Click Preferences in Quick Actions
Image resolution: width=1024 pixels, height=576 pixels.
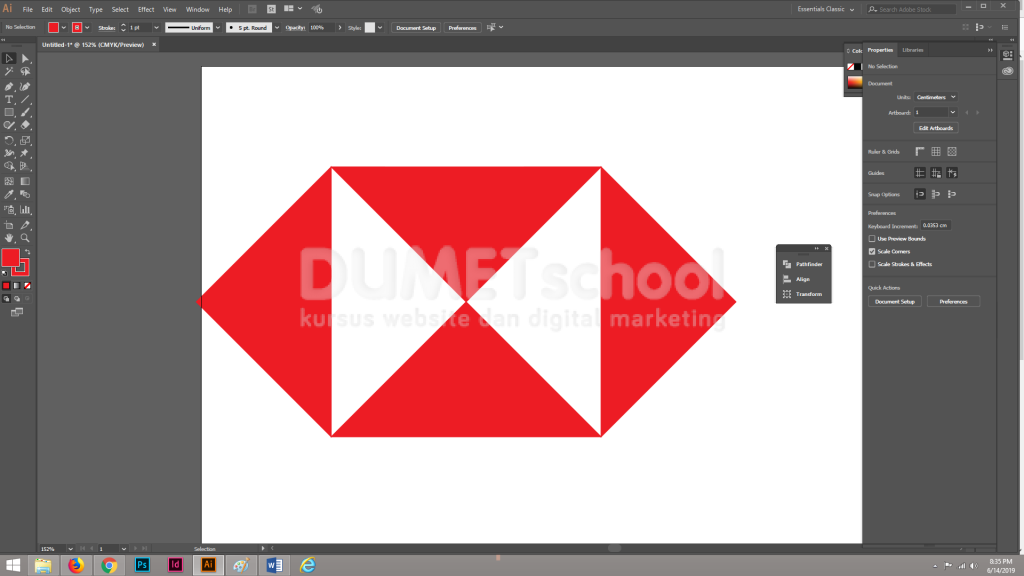tap(953, 302)
